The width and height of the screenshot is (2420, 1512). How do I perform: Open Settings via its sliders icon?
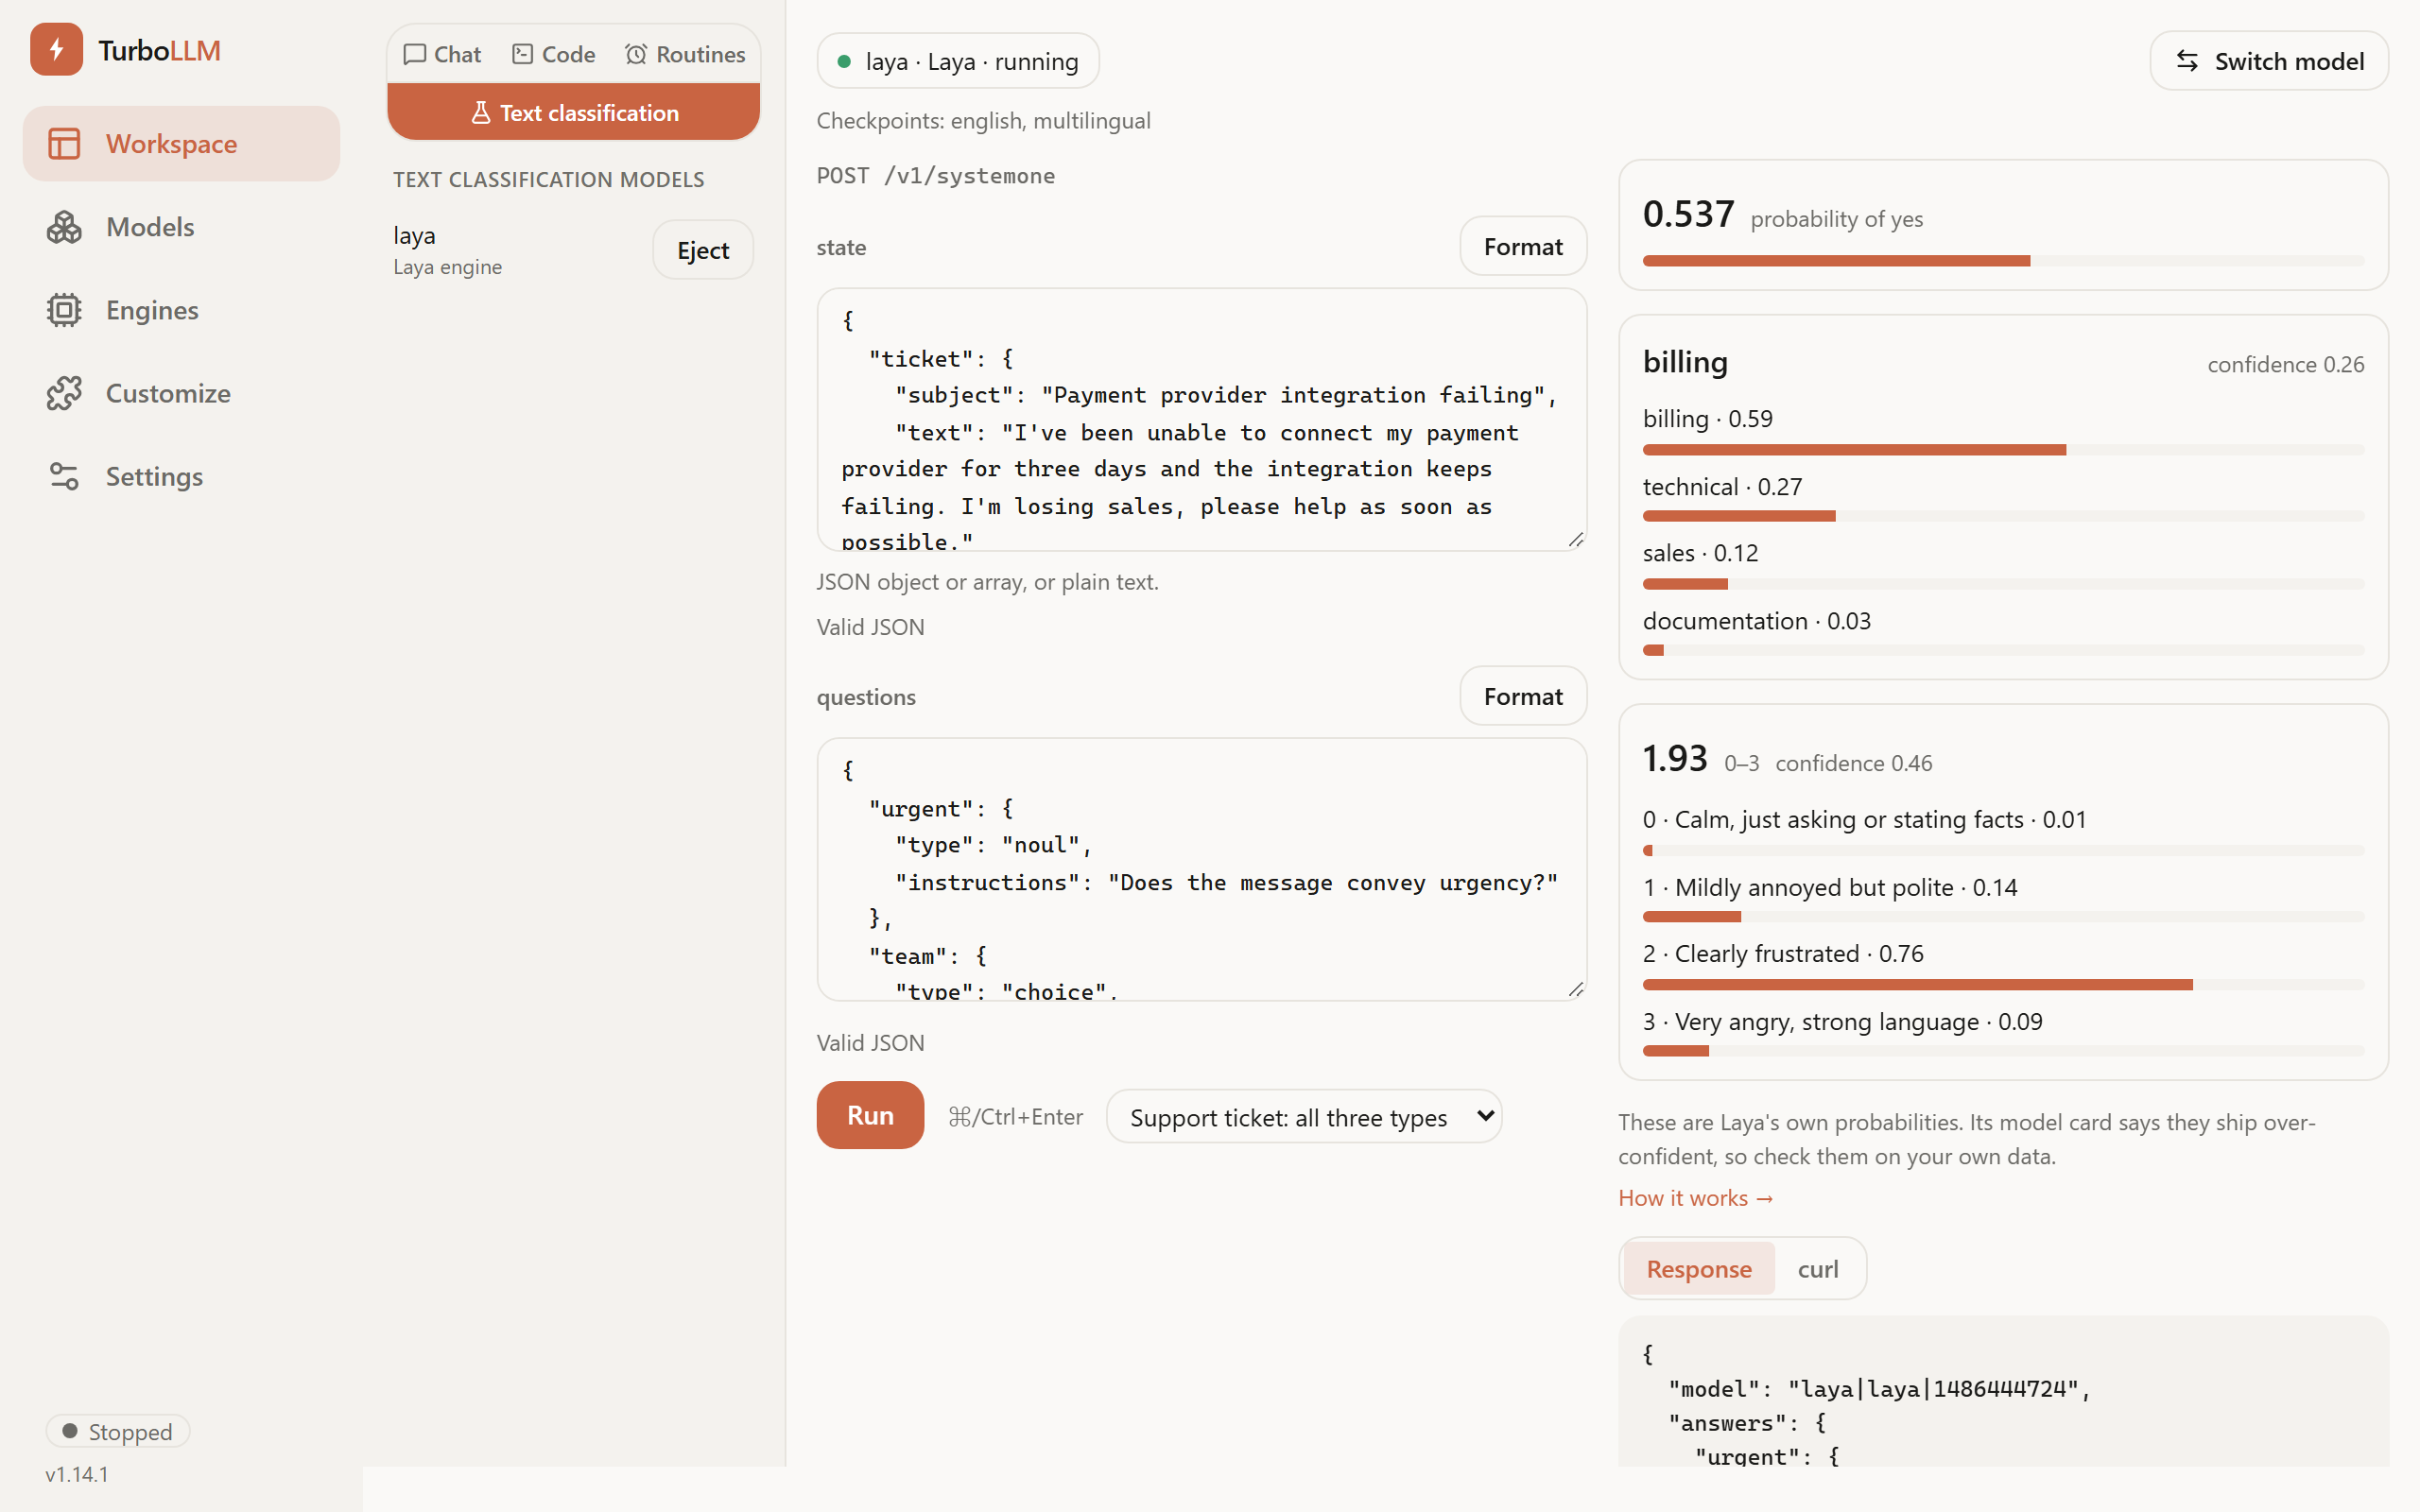point(64,476)
